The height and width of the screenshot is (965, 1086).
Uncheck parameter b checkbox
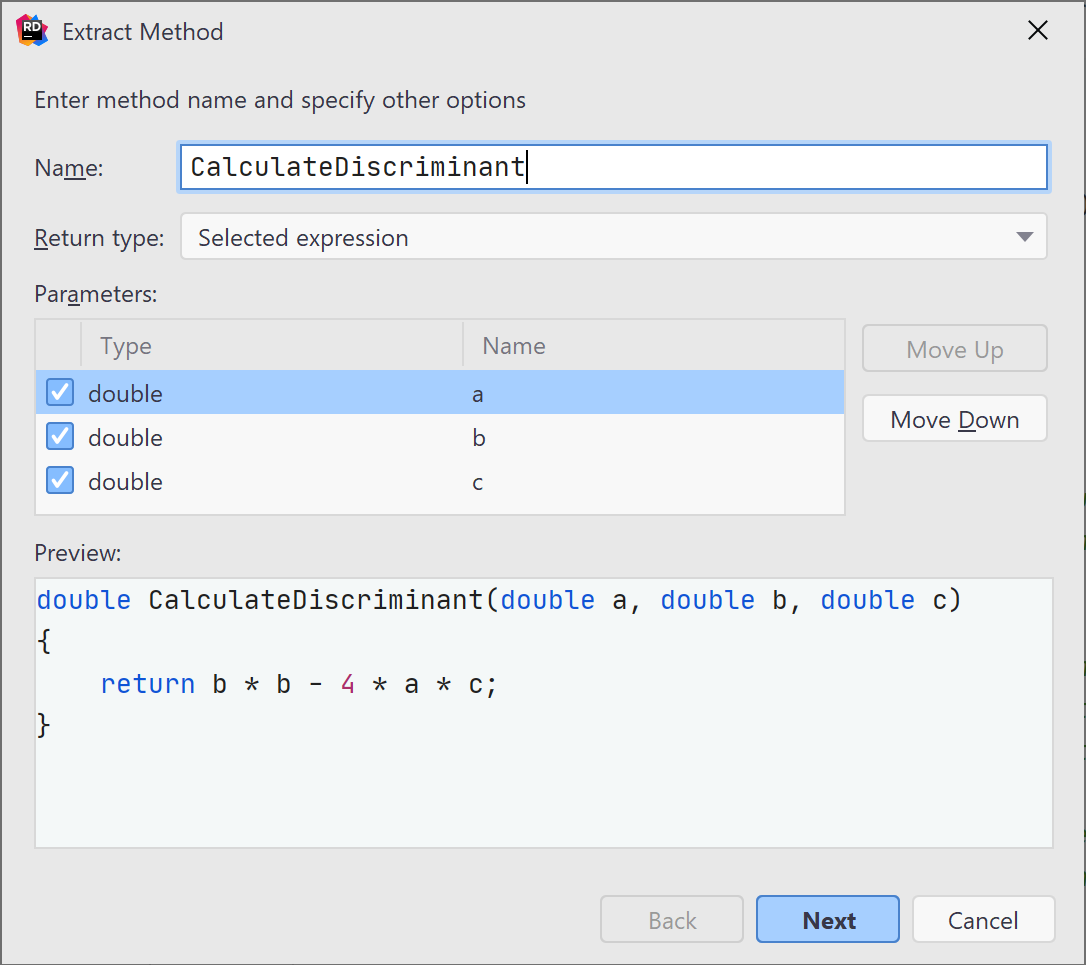tap(59, 436)
